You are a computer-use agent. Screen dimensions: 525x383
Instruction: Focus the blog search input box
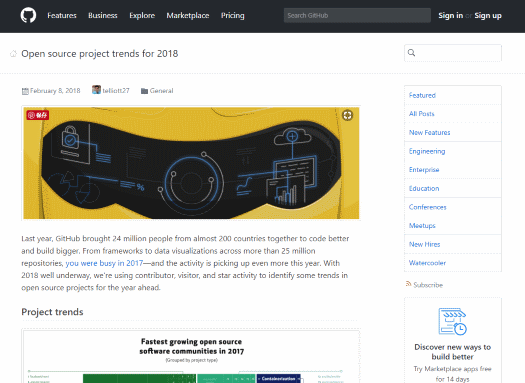pos(453,53)
